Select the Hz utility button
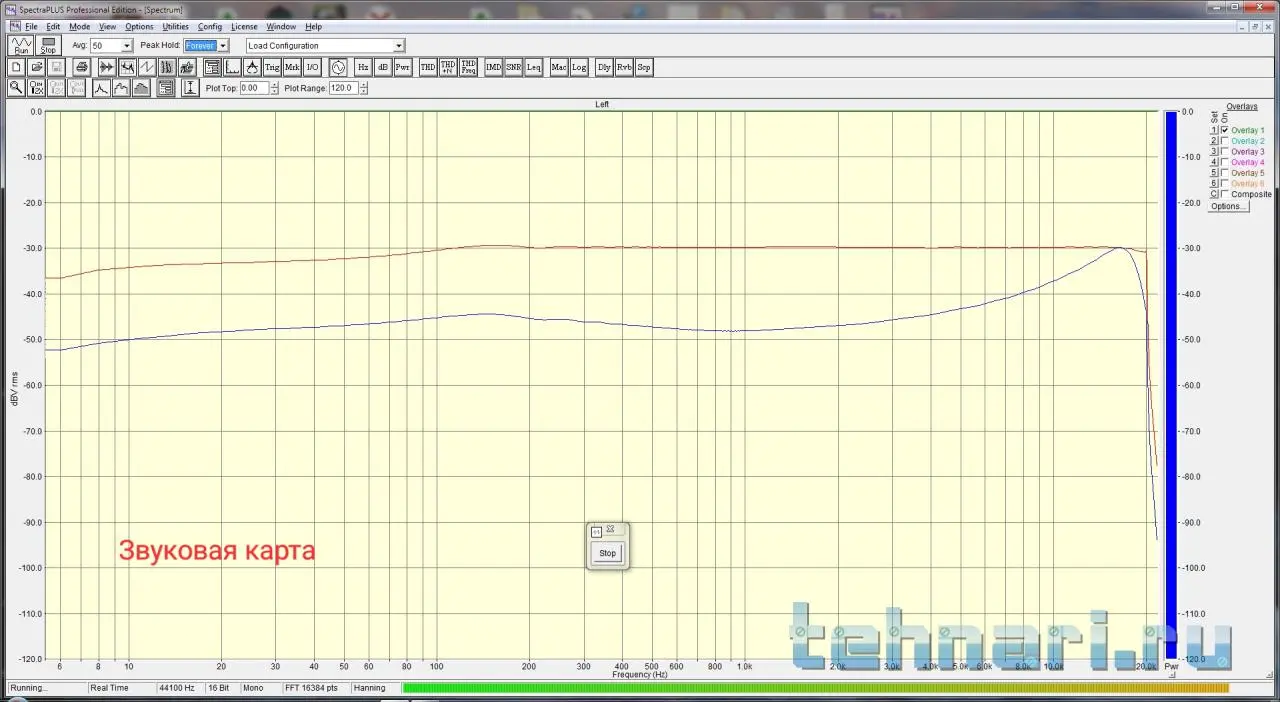Screen dimensions: 1280x702 coord(363,67)
